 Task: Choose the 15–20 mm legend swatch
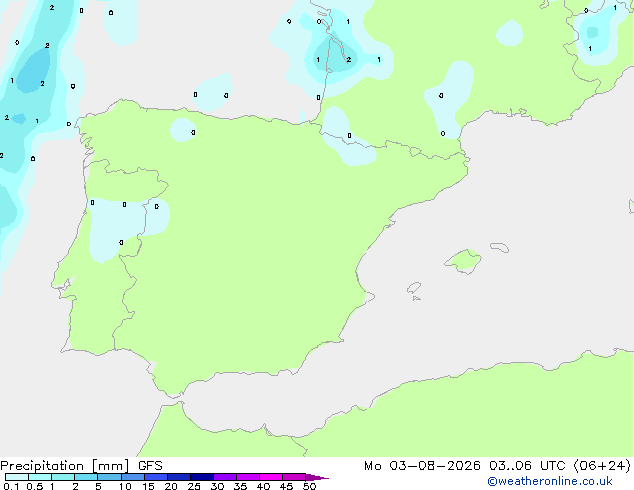tap(155, 477)
